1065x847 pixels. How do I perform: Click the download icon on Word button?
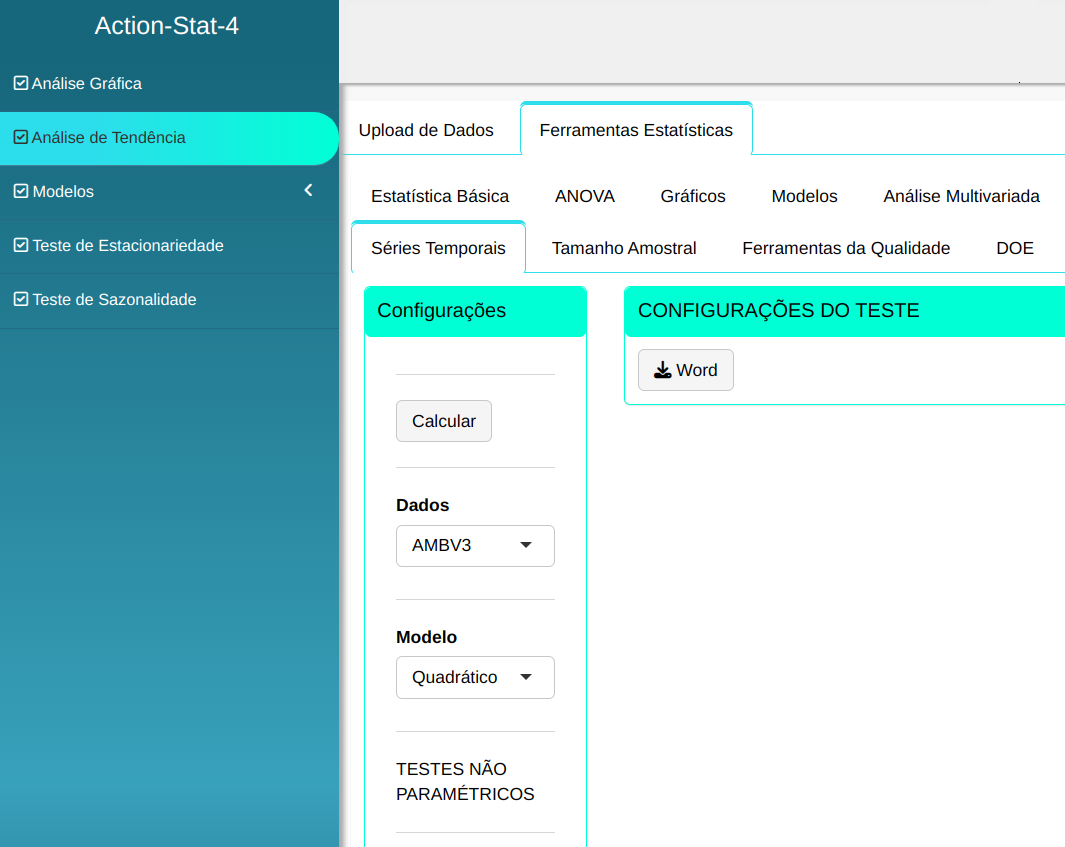(662, 370)
